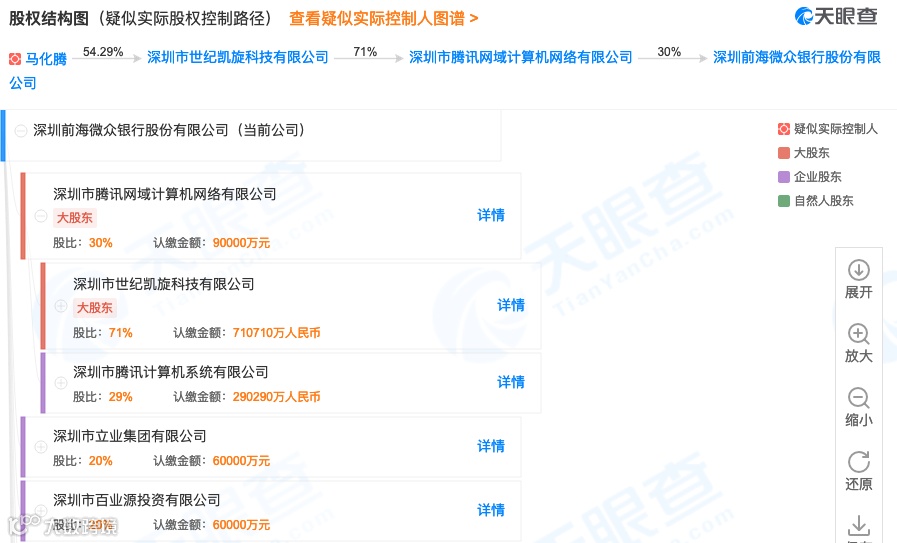The height and width of the screenshot is (543, 897).
Task: Click the 71% share label in path
Action: pos(365,51)
